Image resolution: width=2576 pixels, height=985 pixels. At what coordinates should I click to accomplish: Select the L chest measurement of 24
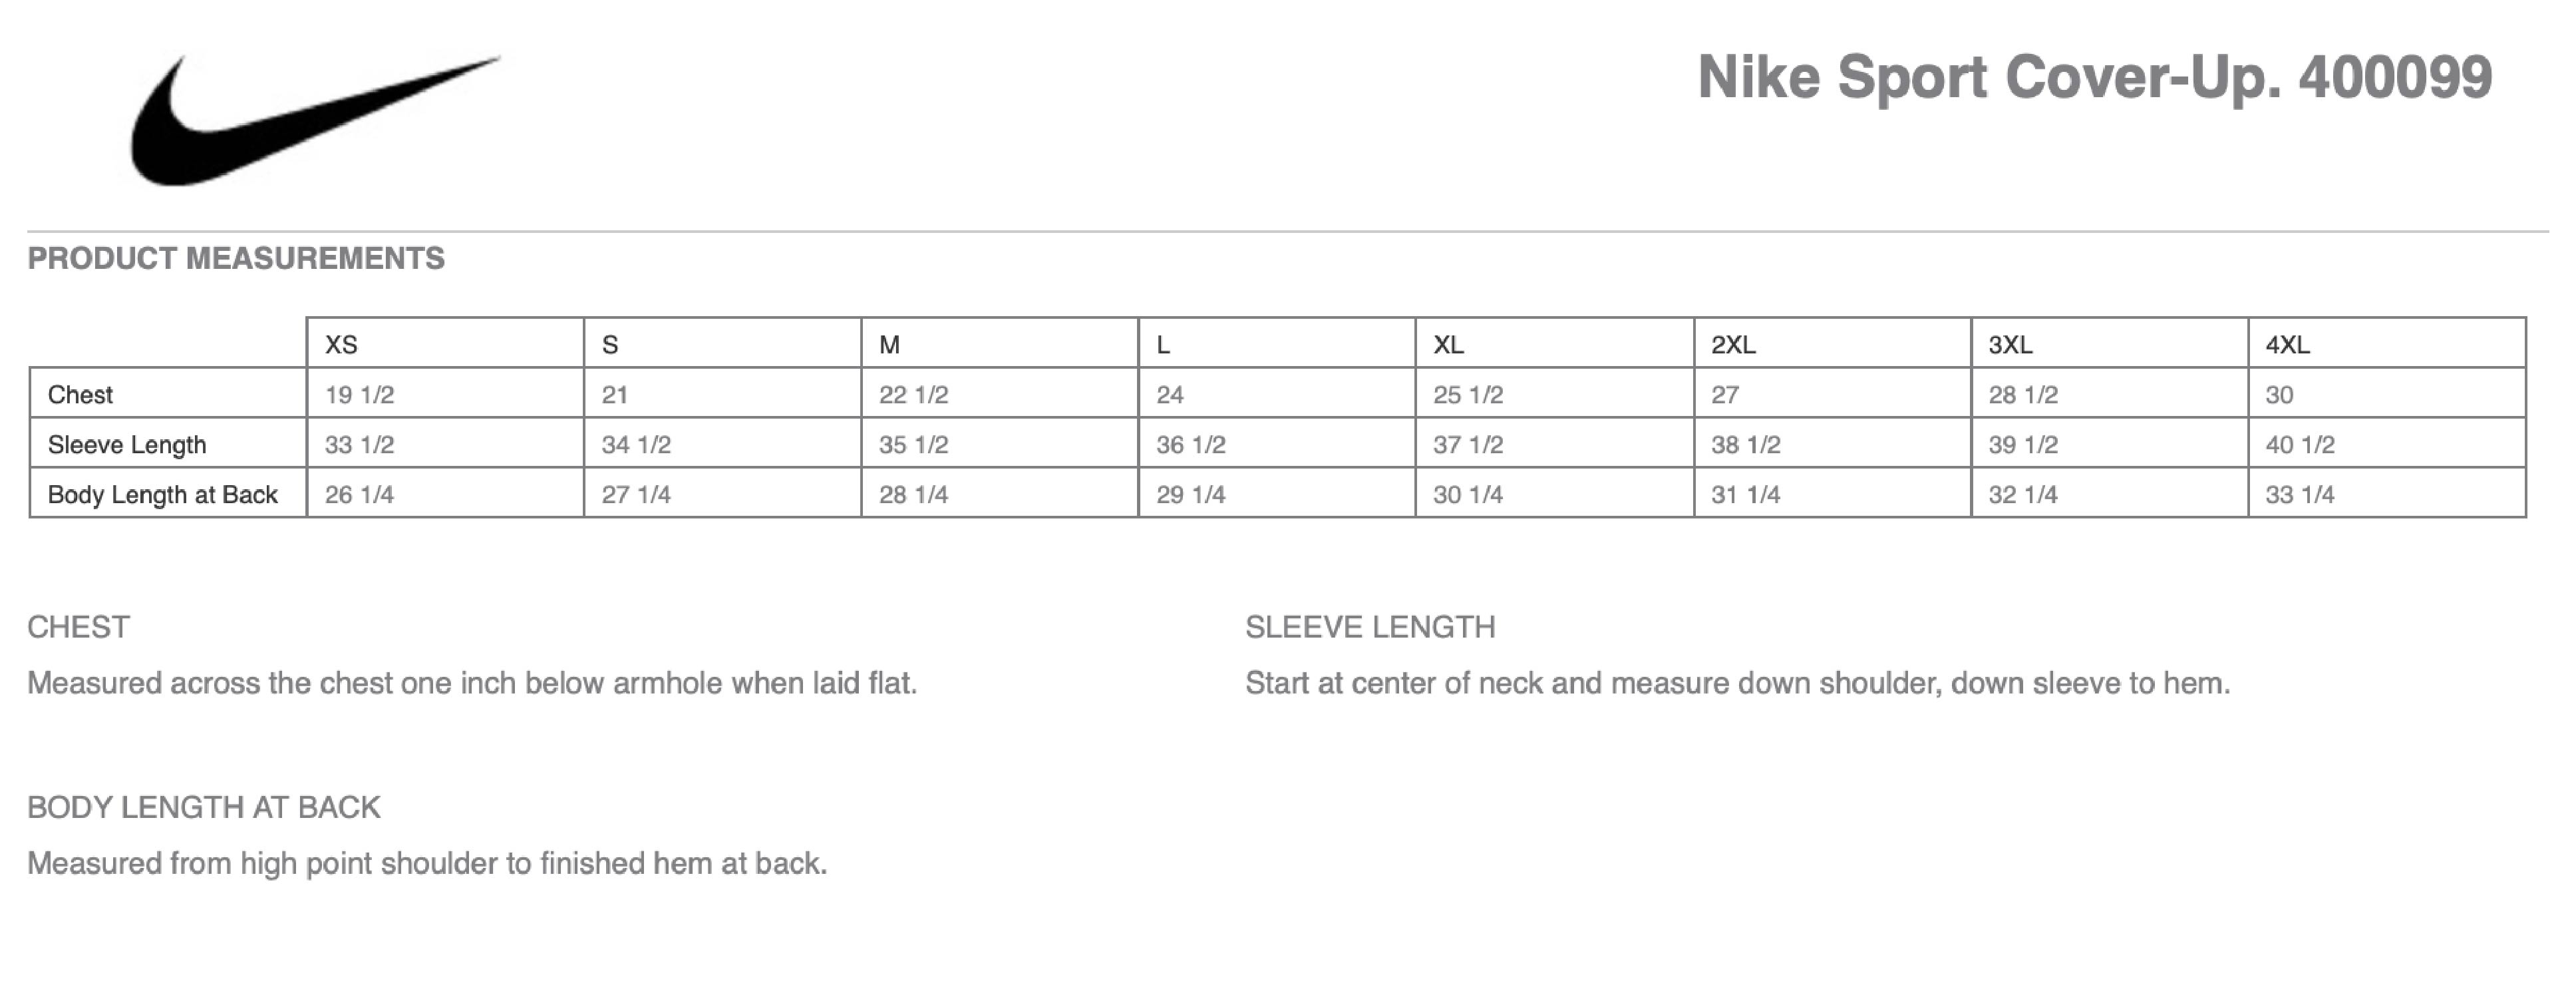click(1169, 395)
